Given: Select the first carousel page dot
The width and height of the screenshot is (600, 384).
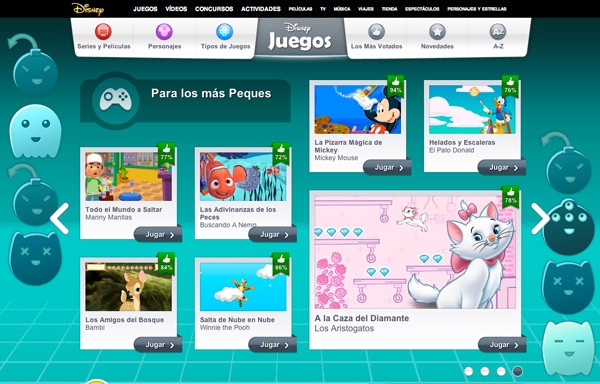Looking at the screenshot, I should 469,371.
